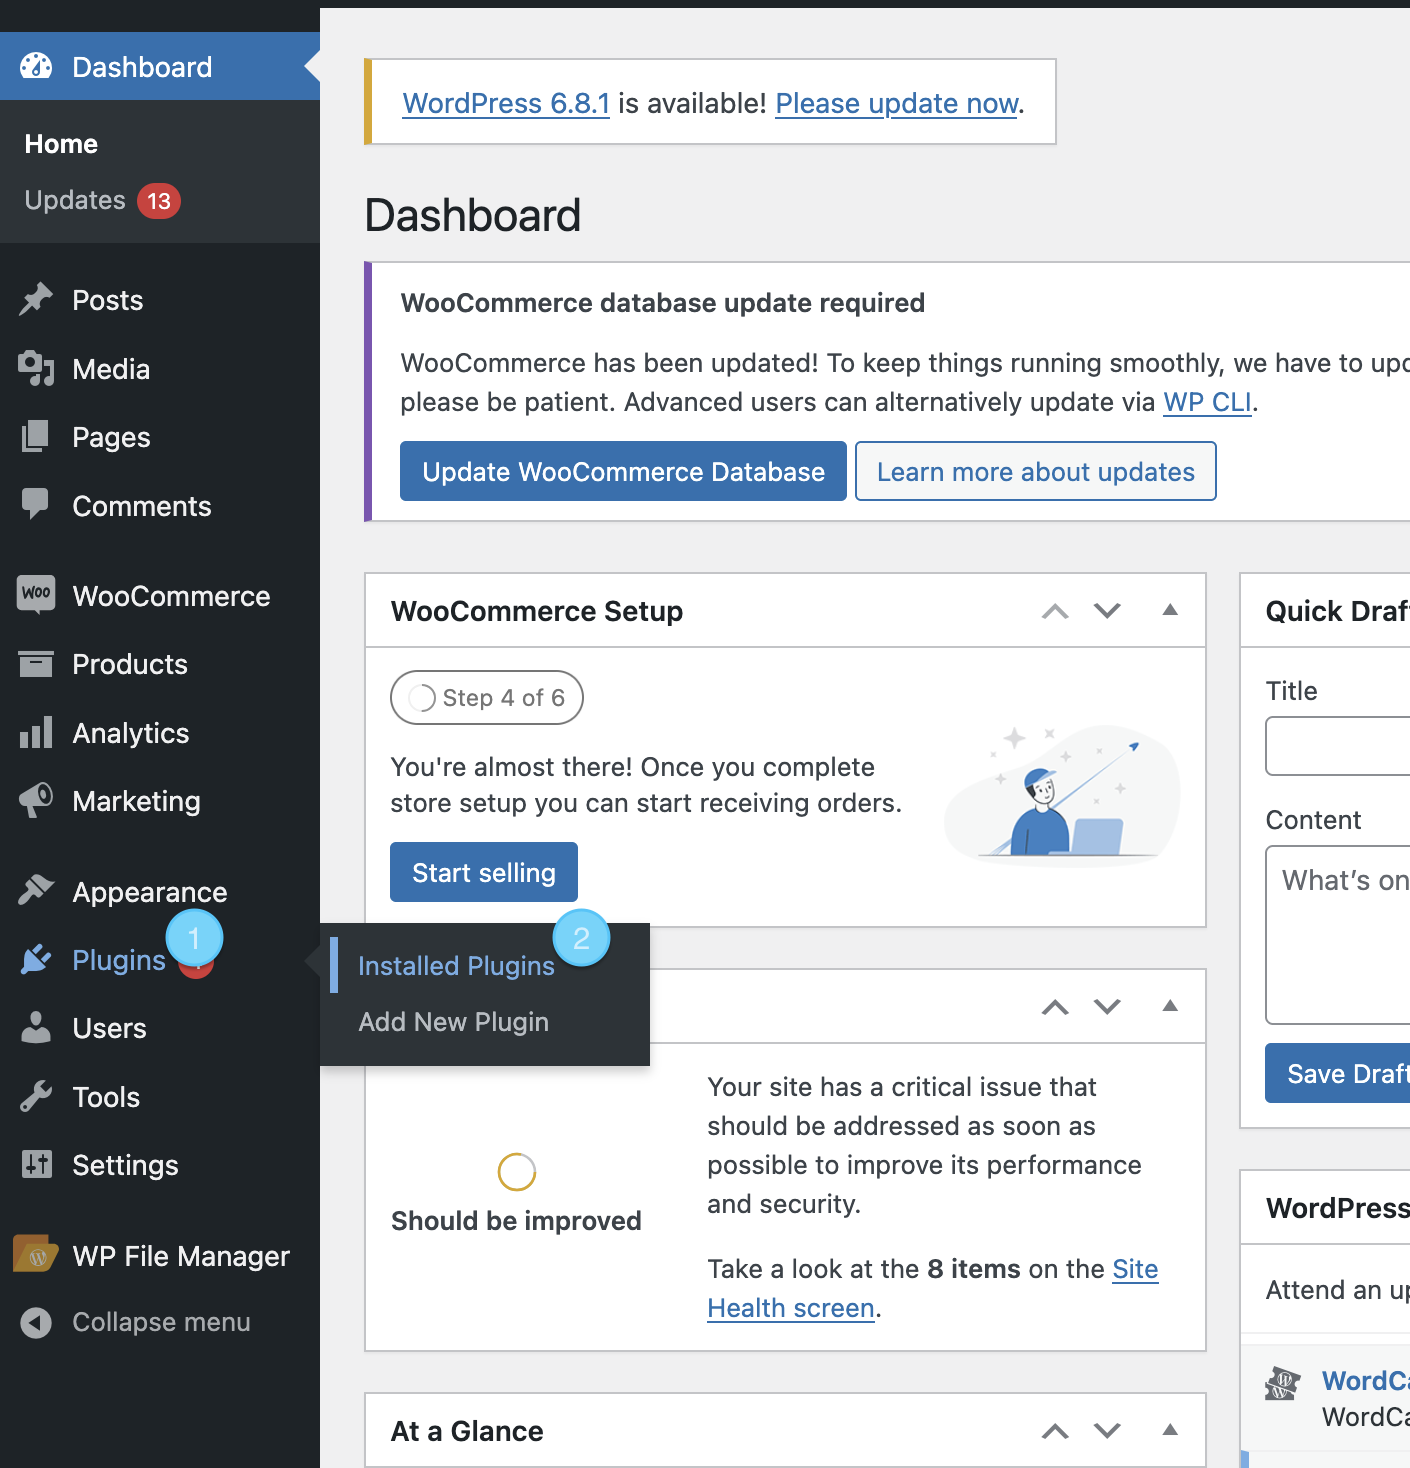Click the Products archive box icon
Viewport: 1410px width, 1468px height.
click(36, 663)
